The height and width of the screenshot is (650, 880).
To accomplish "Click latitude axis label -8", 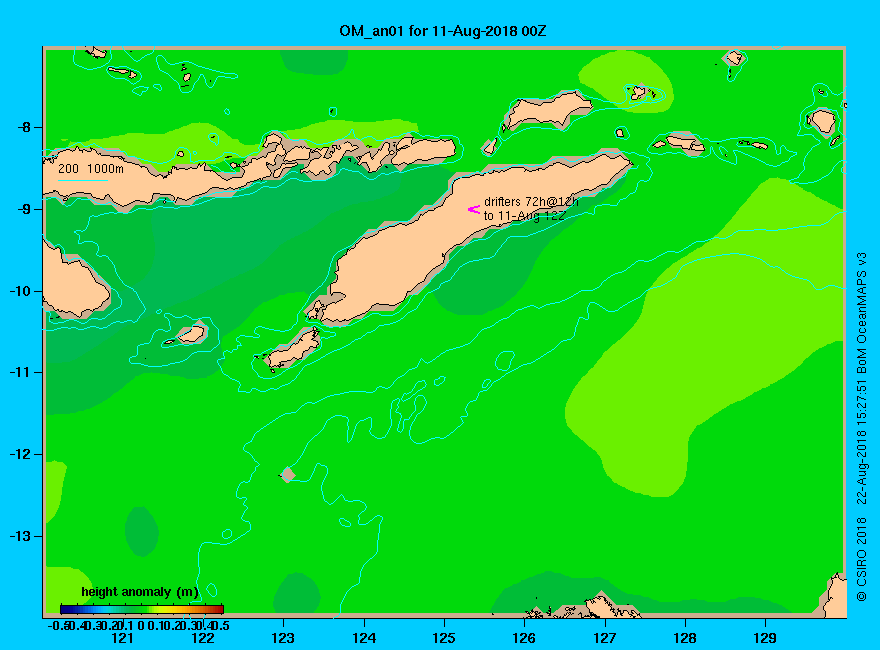I will [25, 127].
